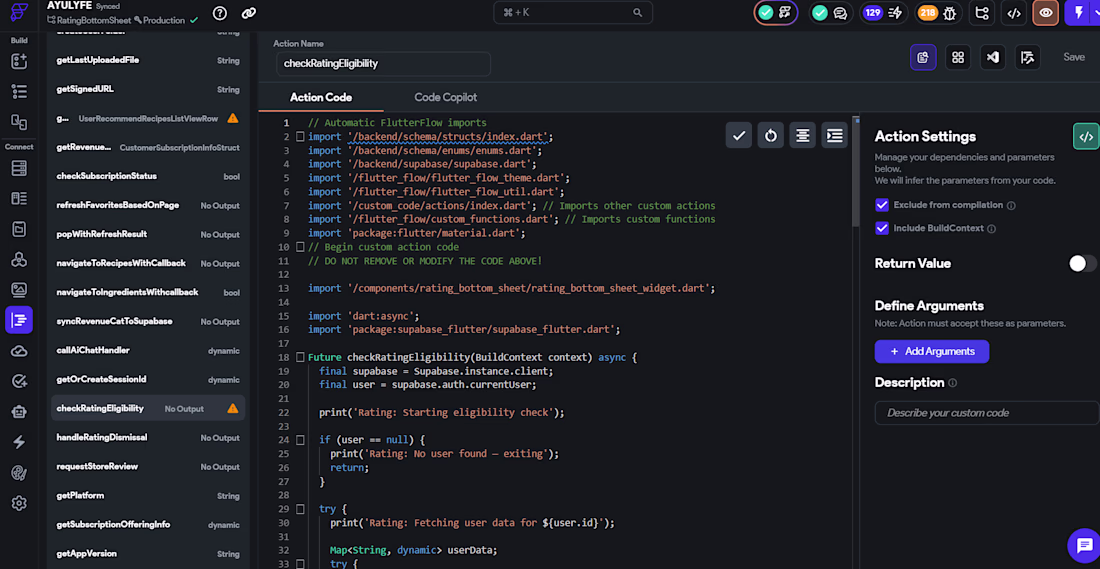Switch to the Code Copilot tab
Screen dimensions: 1100x569
pyautogui.click(x=445, y=97)
